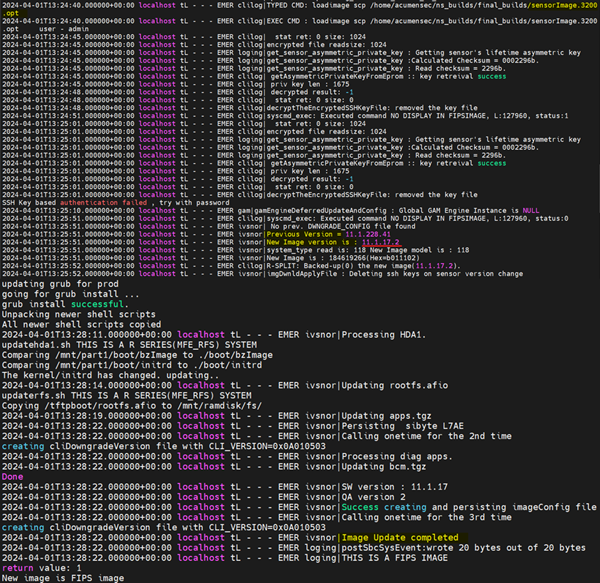Click 'Comparing /mnt/part1/boot/bzImage' line

pos(137,355)
